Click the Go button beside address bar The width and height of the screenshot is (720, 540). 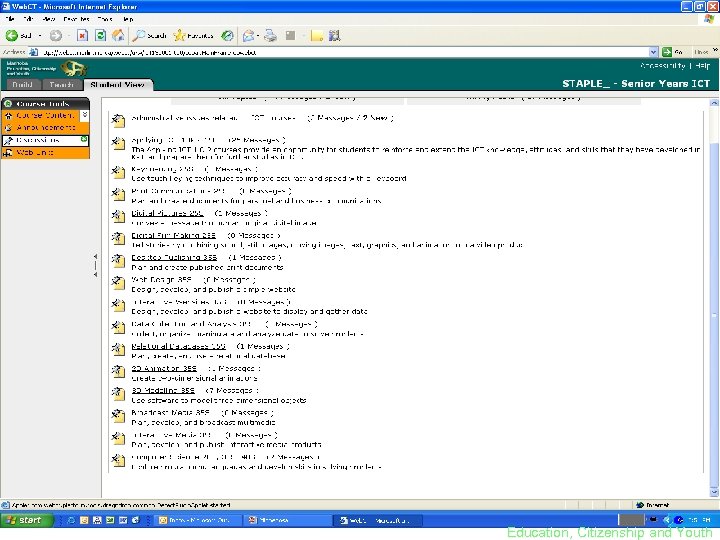(x=673, y=52)
